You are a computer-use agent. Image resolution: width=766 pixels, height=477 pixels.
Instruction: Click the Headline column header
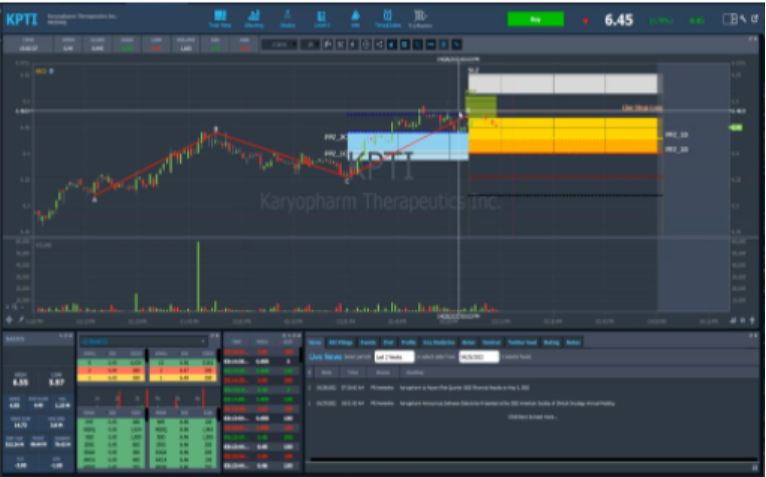coord(414,372)
